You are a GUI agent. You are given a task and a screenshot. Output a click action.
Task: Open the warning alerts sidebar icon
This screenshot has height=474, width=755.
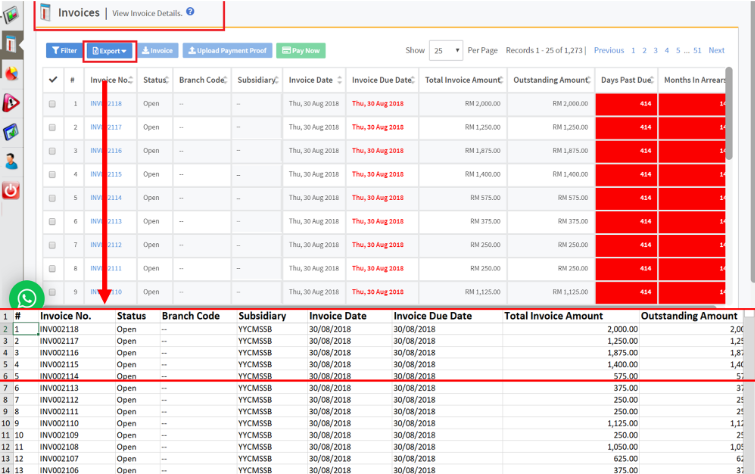11,103
